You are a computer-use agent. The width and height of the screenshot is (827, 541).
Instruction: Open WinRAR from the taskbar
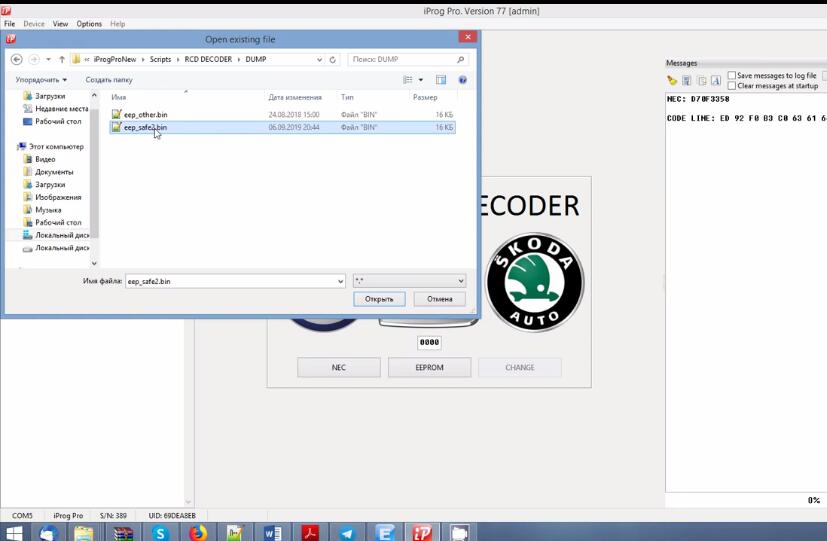(123, 533)
